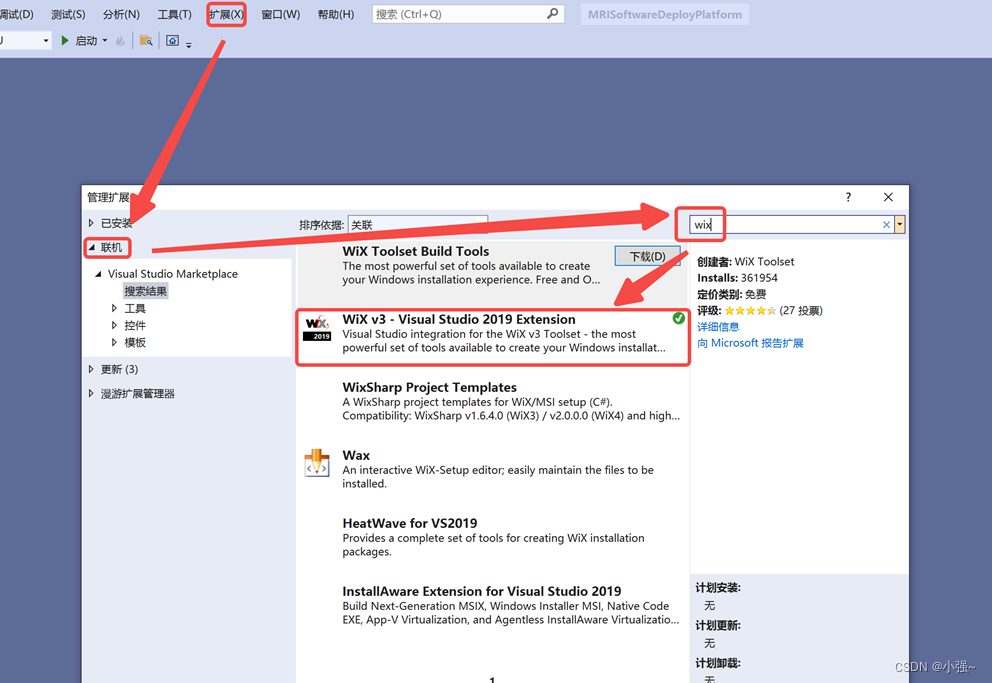Viewport: 992px width, 683px height.
Task: Expand the 漫游扩展管理器 category
Action: coord(91,393)
